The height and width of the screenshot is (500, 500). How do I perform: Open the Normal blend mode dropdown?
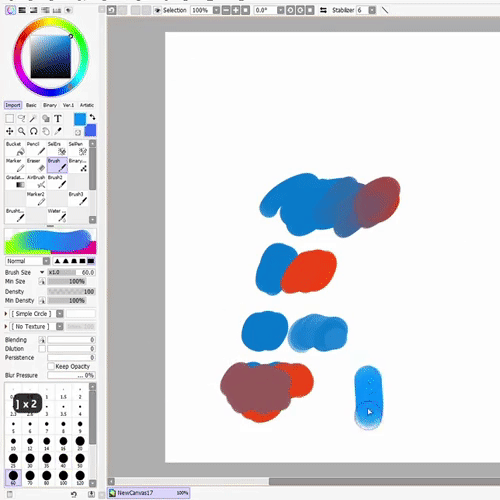point(46,261)
